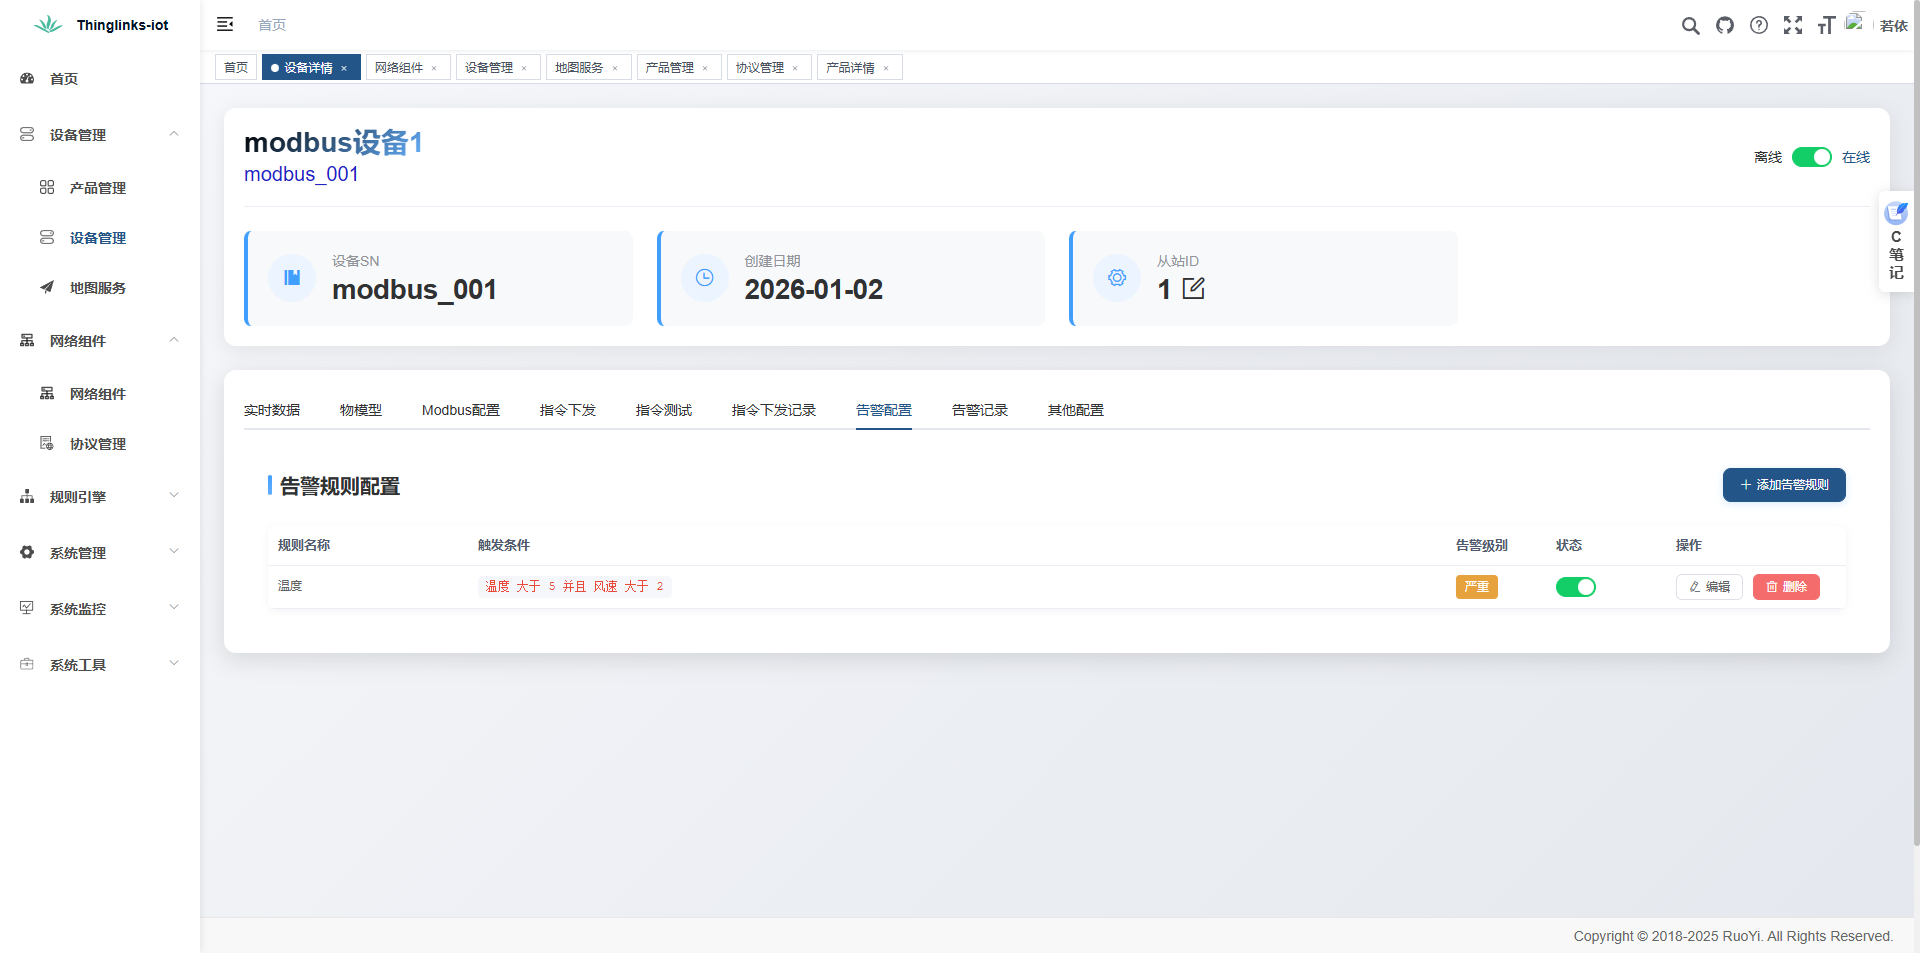Toggle fullscreen mode icon
Viewport: 1920px width, 953px height.
(x=1793, y=26)
